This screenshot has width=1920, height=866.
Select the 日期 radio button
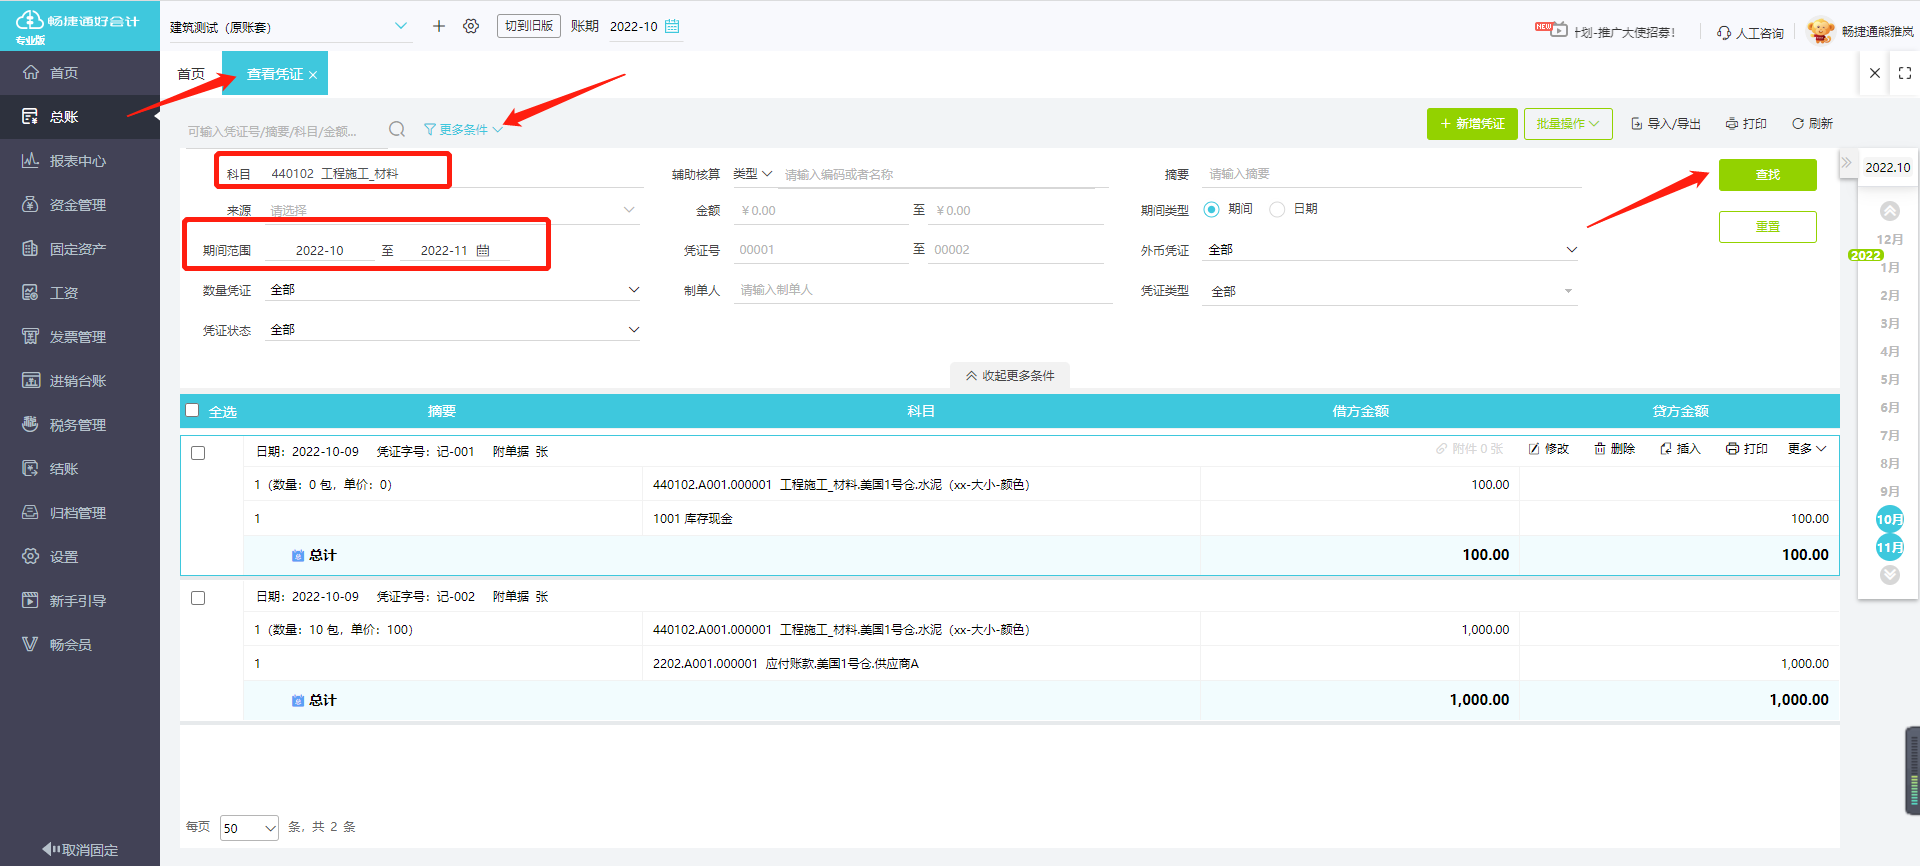coord(1277,209)
